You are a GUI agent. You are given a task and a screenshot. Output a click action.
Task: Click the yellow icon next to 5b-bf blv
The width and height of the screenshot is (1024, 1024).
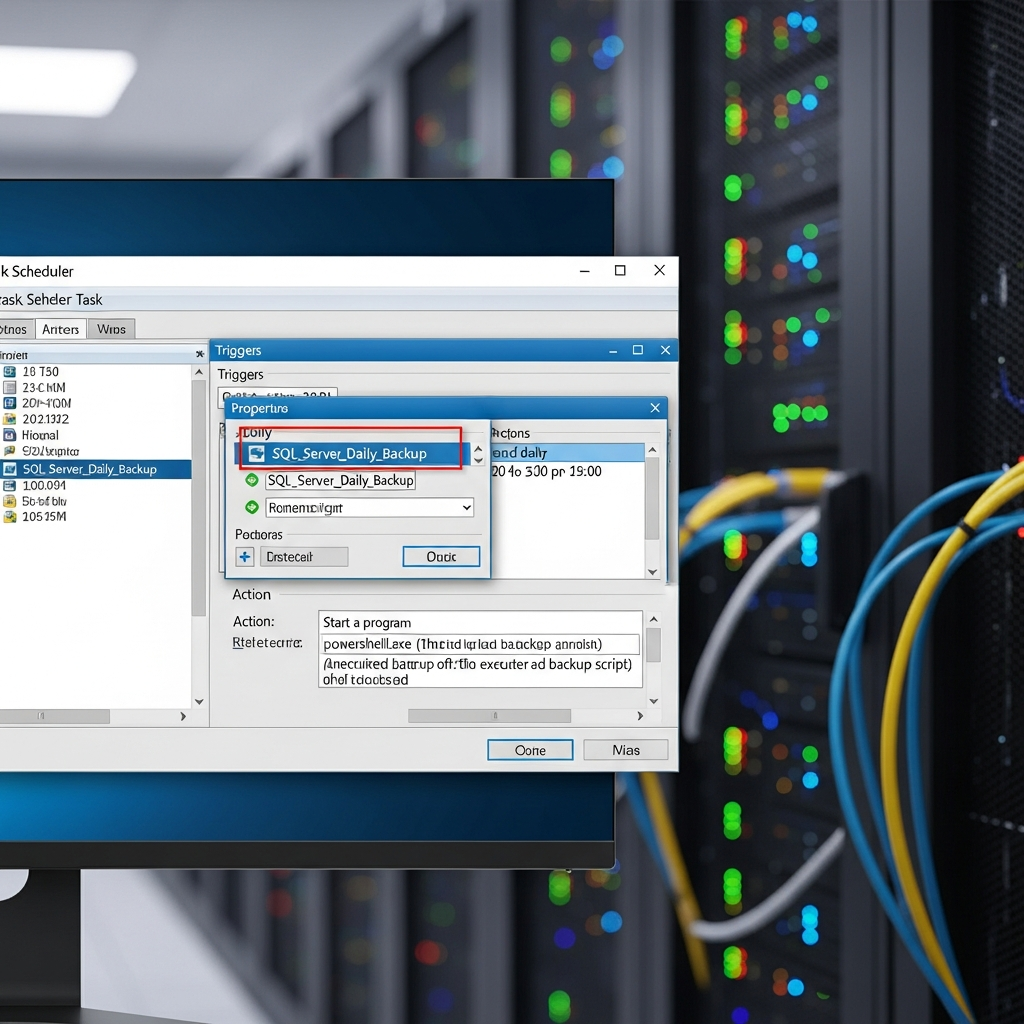9,500
